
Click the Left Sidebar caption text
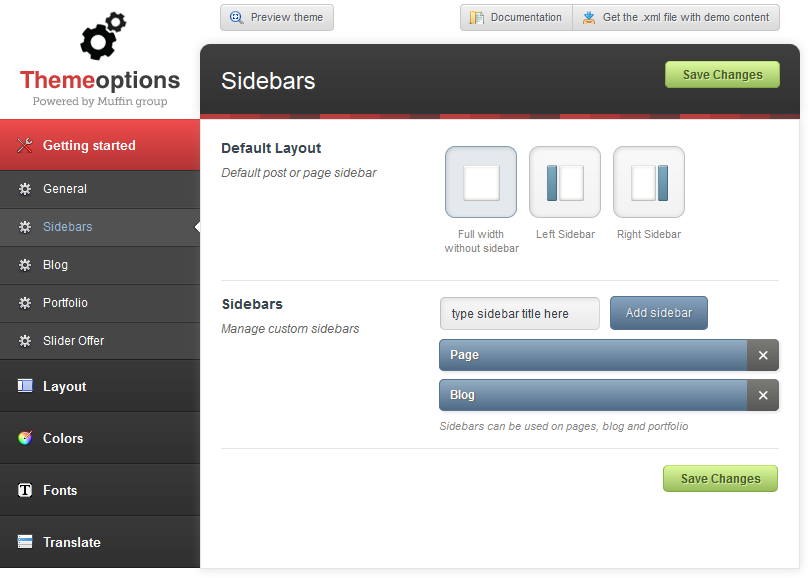click(565, 234)
